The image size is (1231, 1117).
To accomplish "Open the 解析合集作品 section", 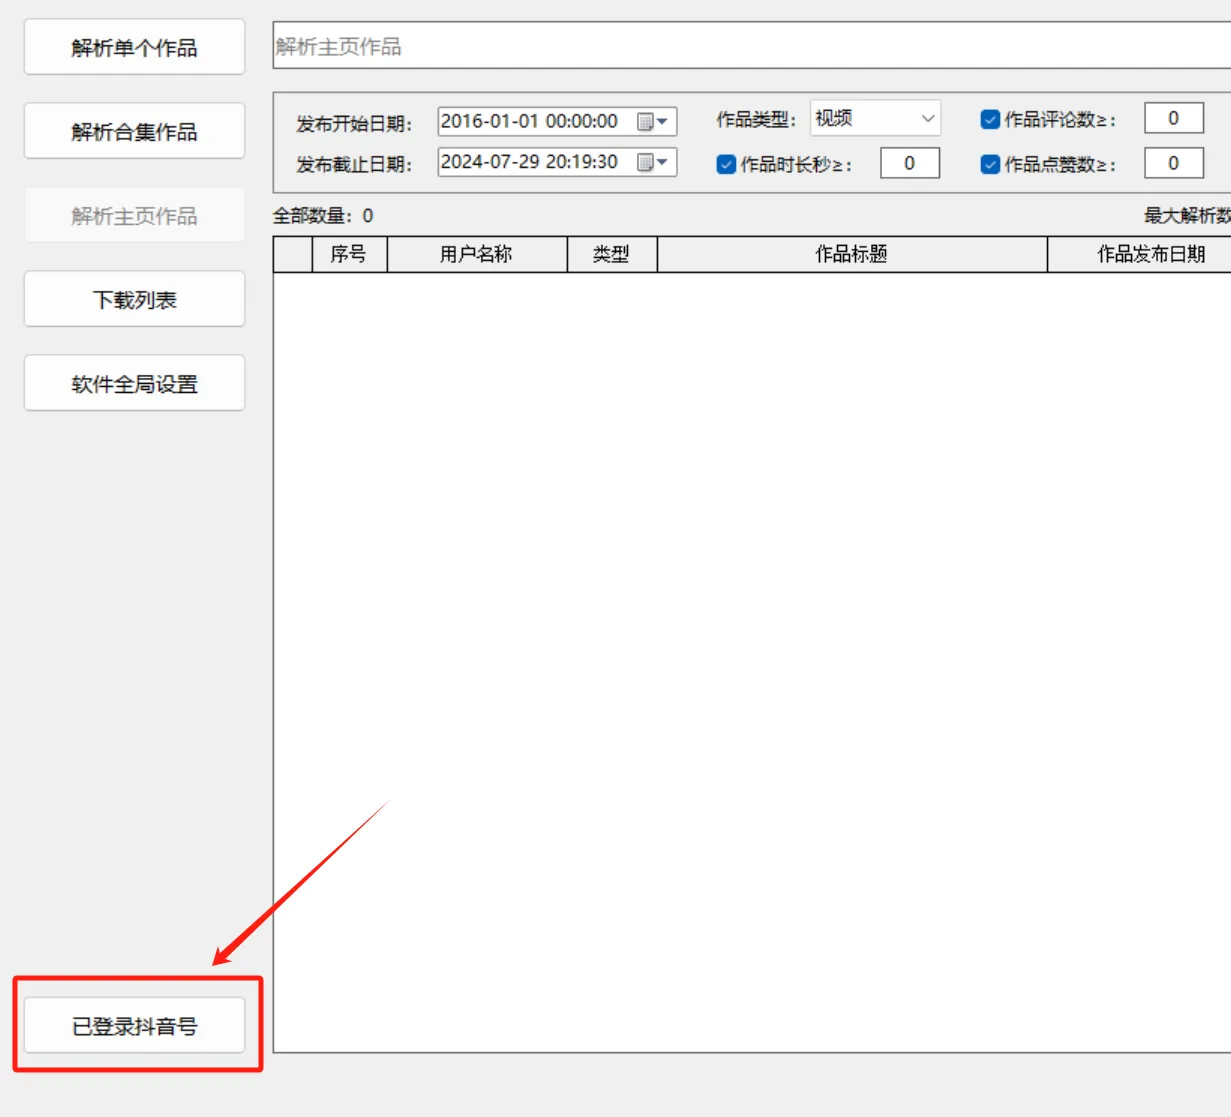I will click(134, 131).
